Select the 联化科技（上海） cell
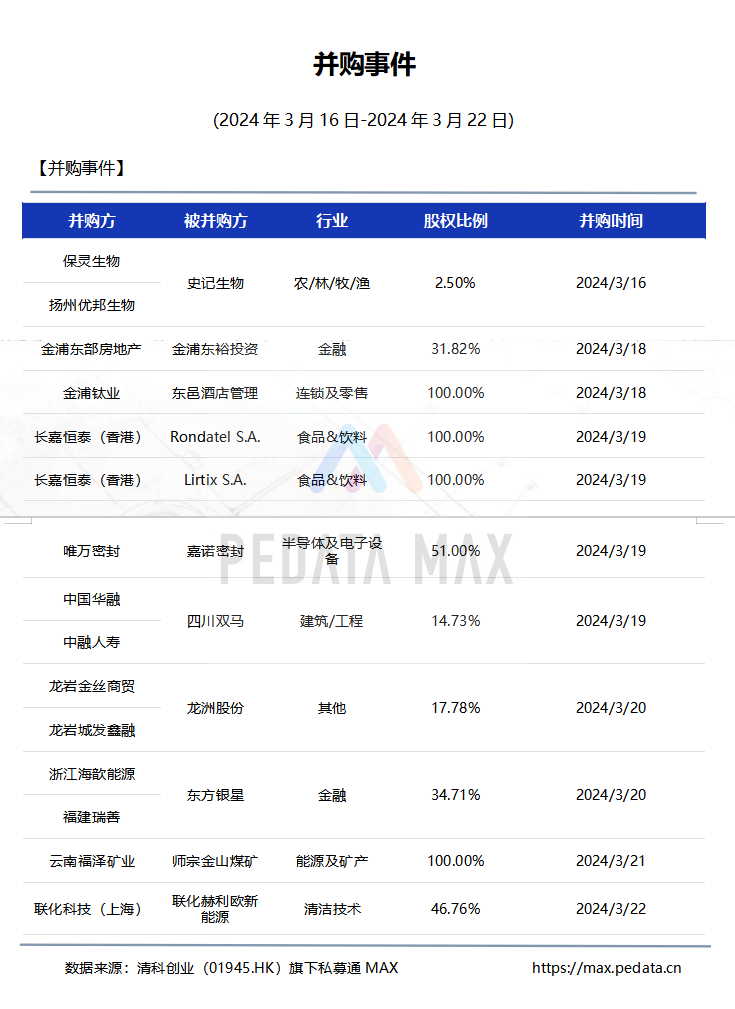735x1009 pixels. pos(88,909)
